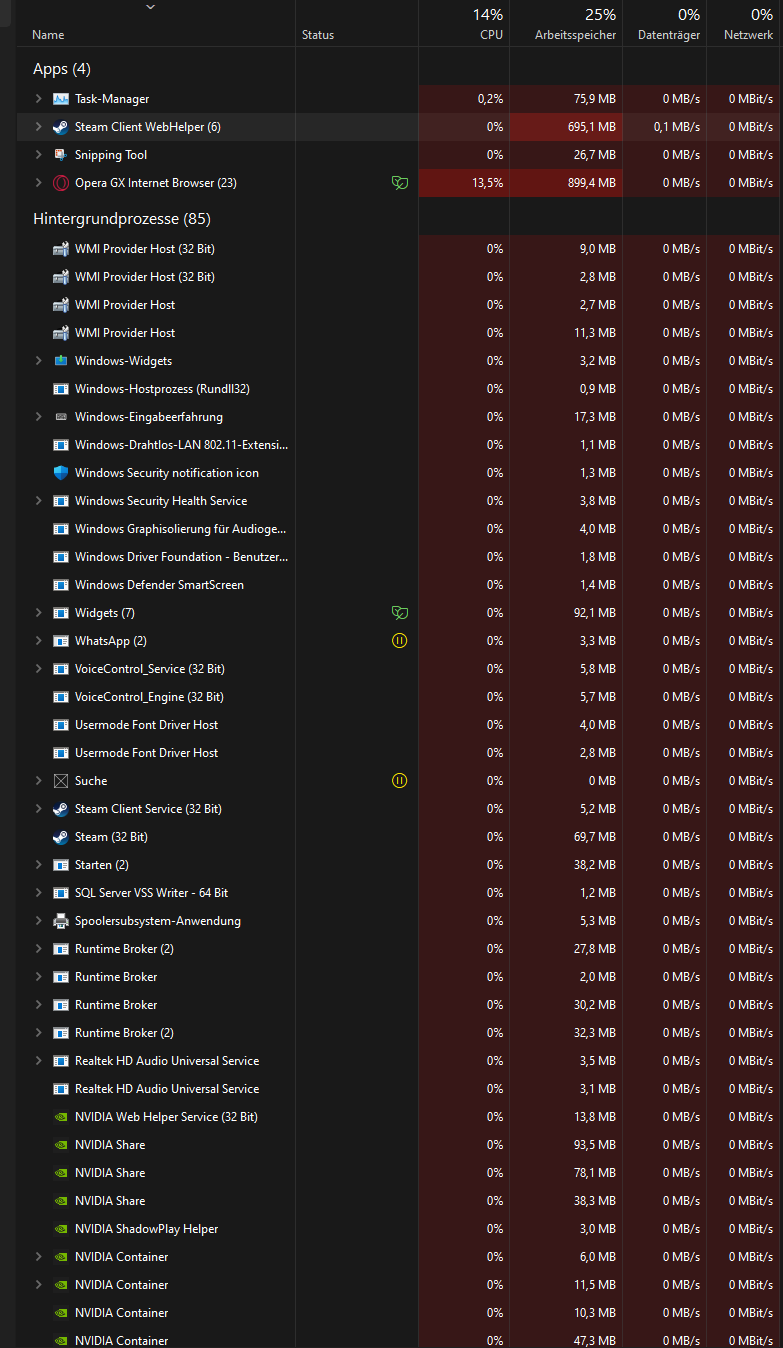Click the Steam (32 Bit) icon

click(x=60, y=837)
